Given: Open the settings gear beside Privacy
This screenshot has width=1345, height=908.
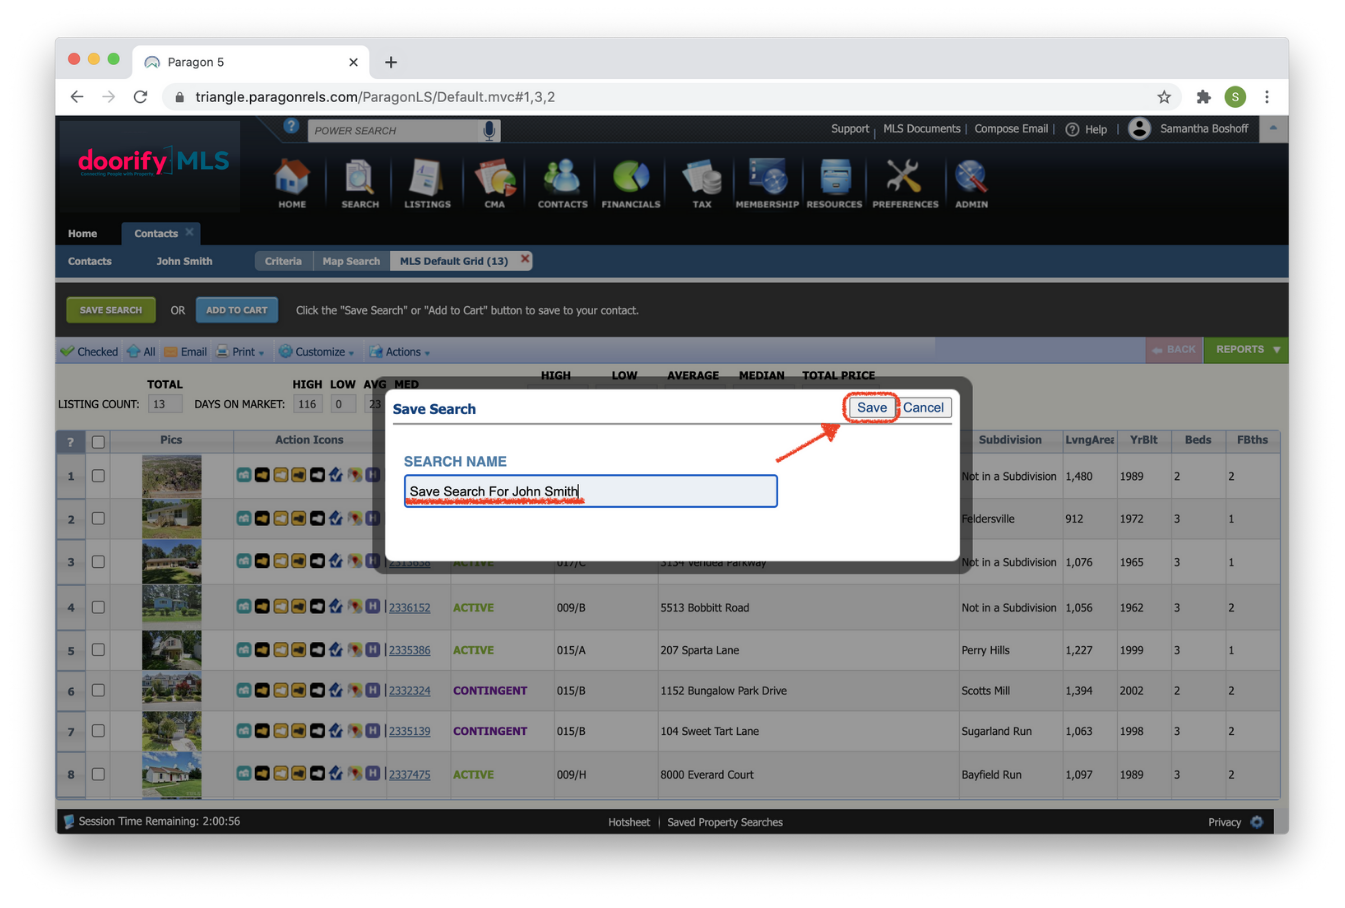Looking at the screenshot, I should pos(1257,822).
